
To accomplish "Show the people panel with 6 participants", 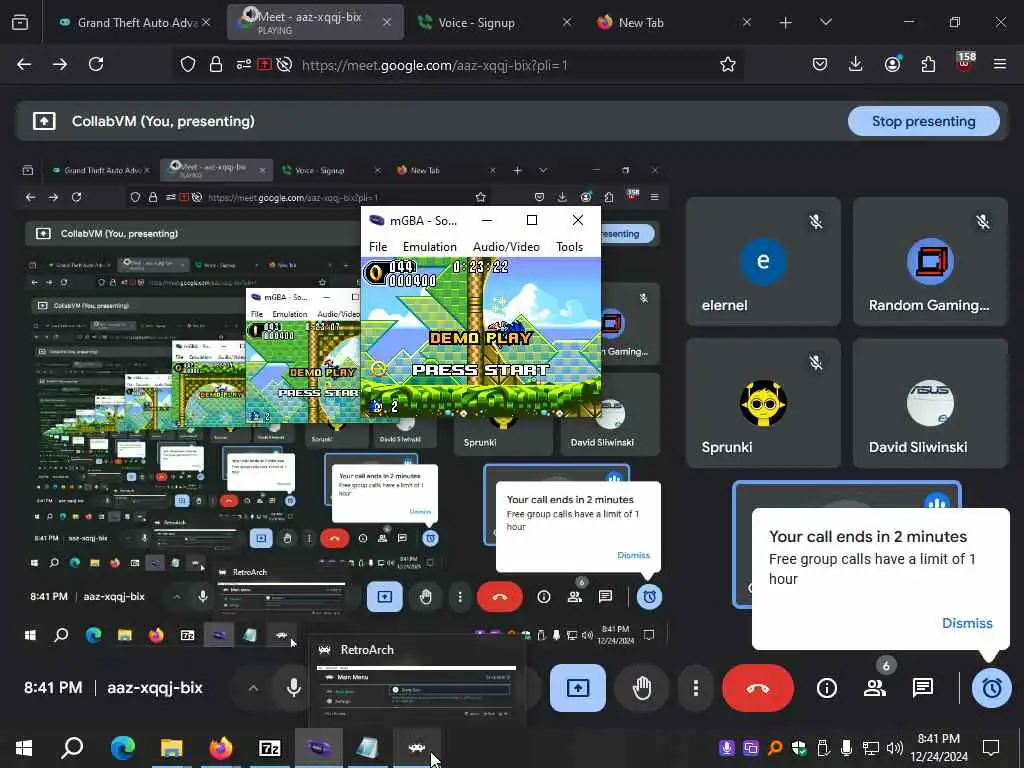I will point(875,688).
